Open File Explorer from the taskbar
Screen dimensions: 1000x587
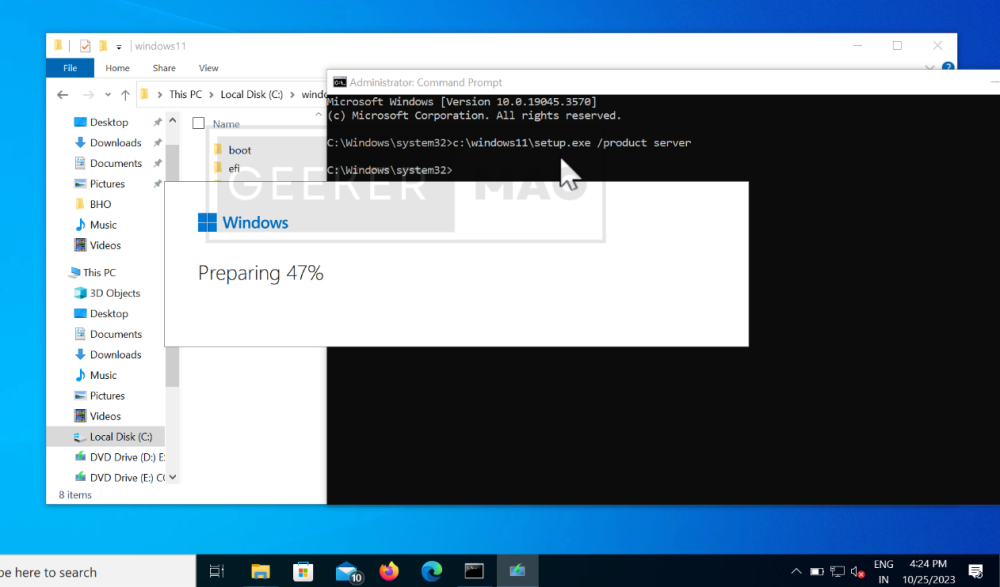(260, 571)
